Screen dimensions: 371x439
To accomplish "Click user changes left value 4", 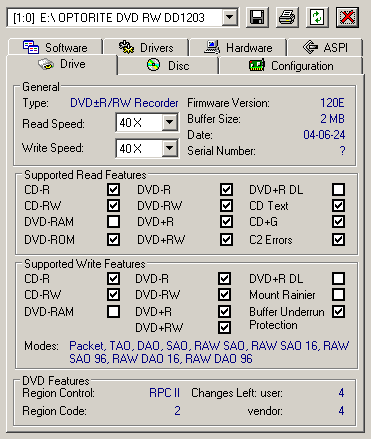I will (x=341, y=393).
